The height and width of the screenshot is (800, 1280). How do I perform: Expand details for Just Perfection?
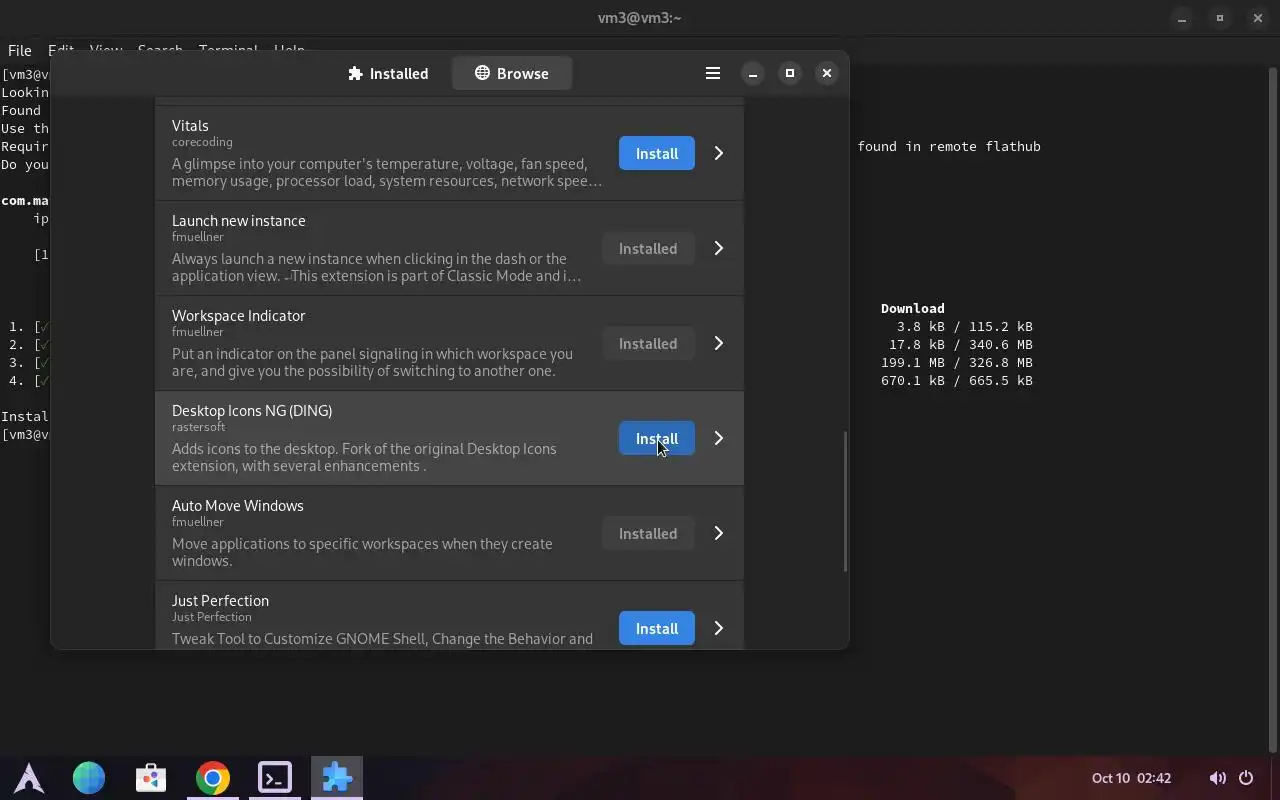[x=718, y=628]
